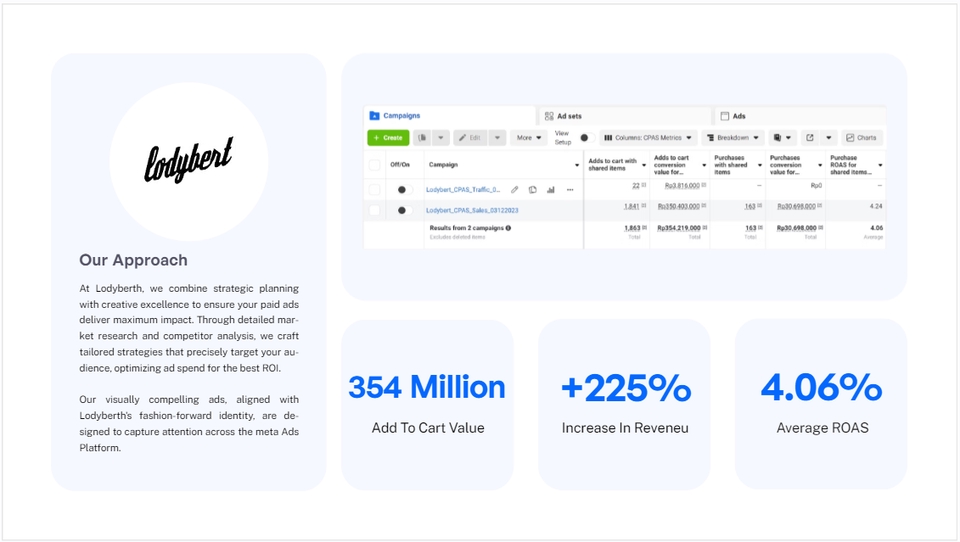Click the Lodybert logo circle

tap(189, 162)
